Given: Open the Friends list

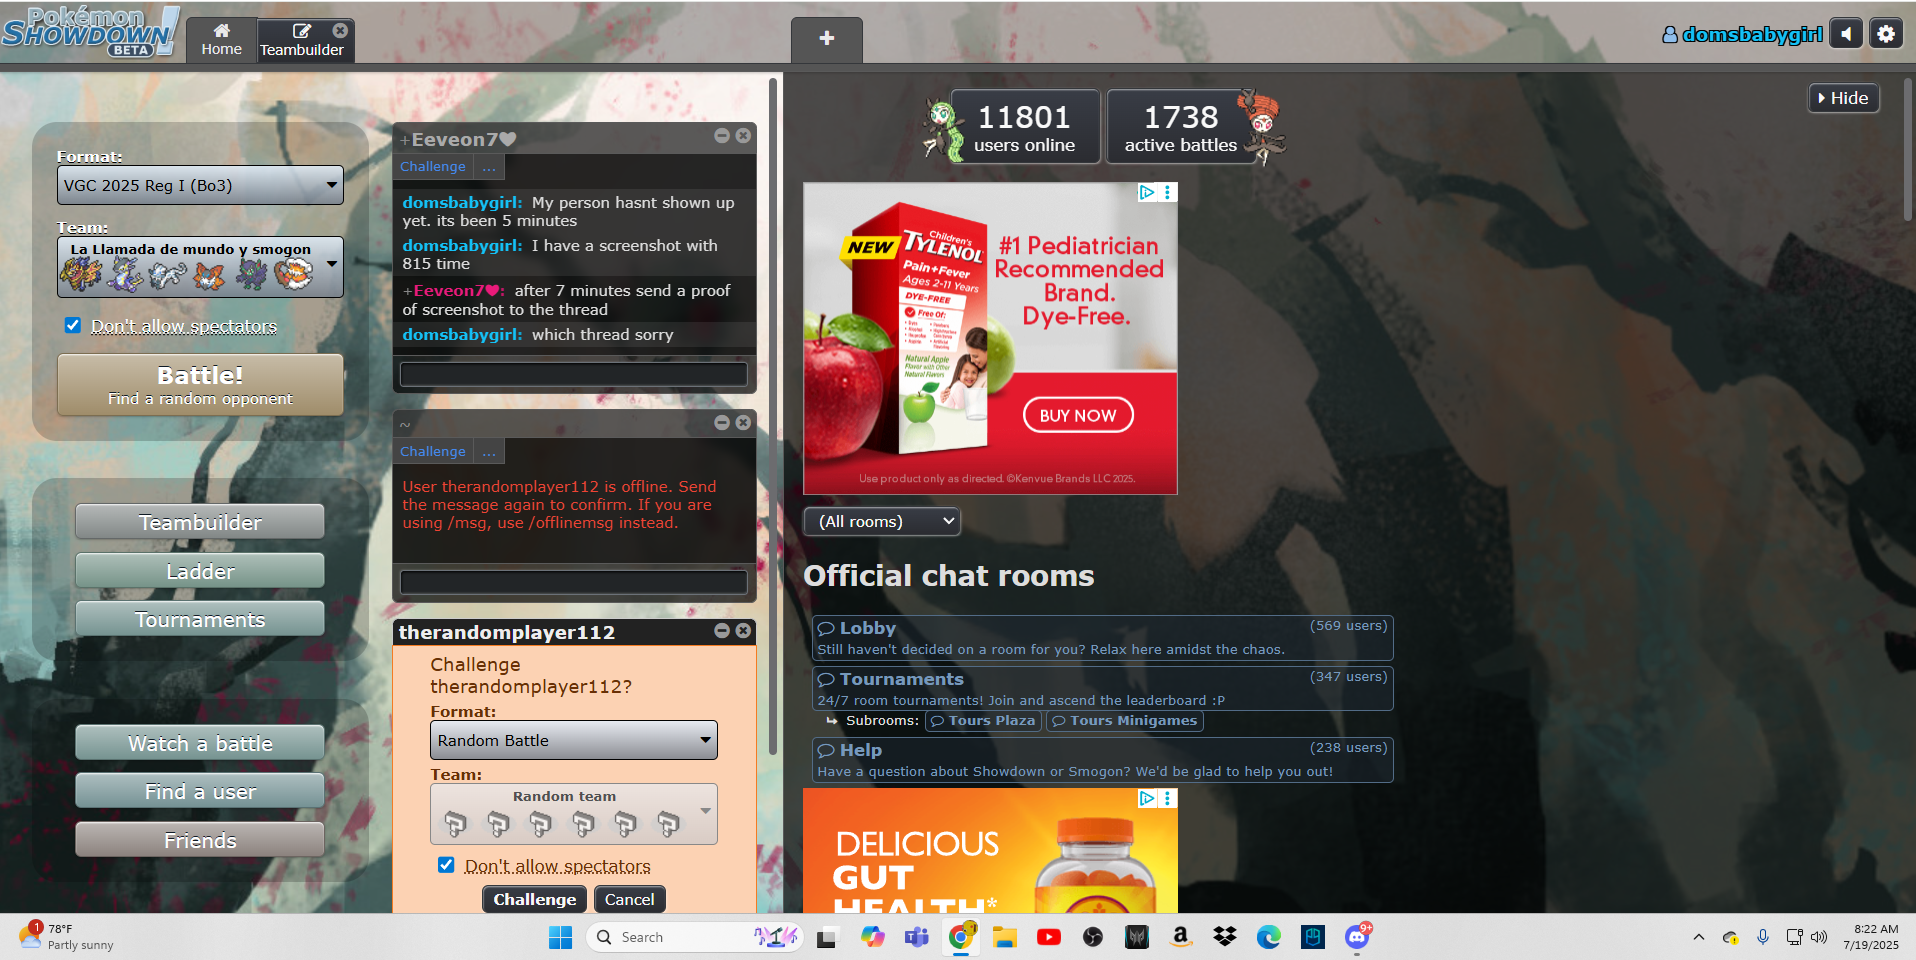Looking at the screenshot, I should click(x=200, y=840).
